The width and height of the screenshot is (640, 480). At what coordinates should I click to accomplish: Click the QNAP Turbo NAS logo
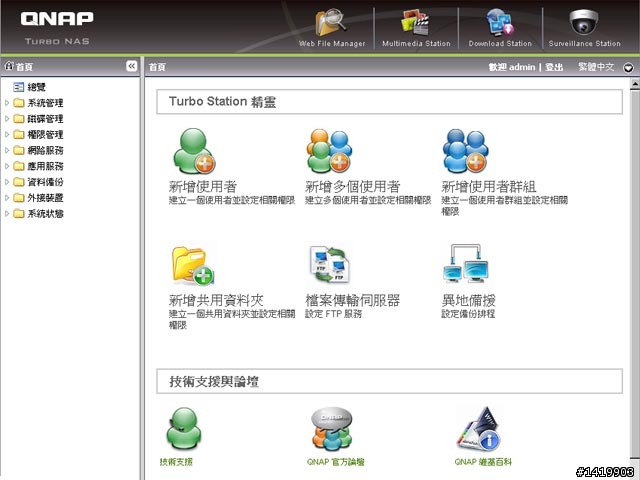point(57,27)
